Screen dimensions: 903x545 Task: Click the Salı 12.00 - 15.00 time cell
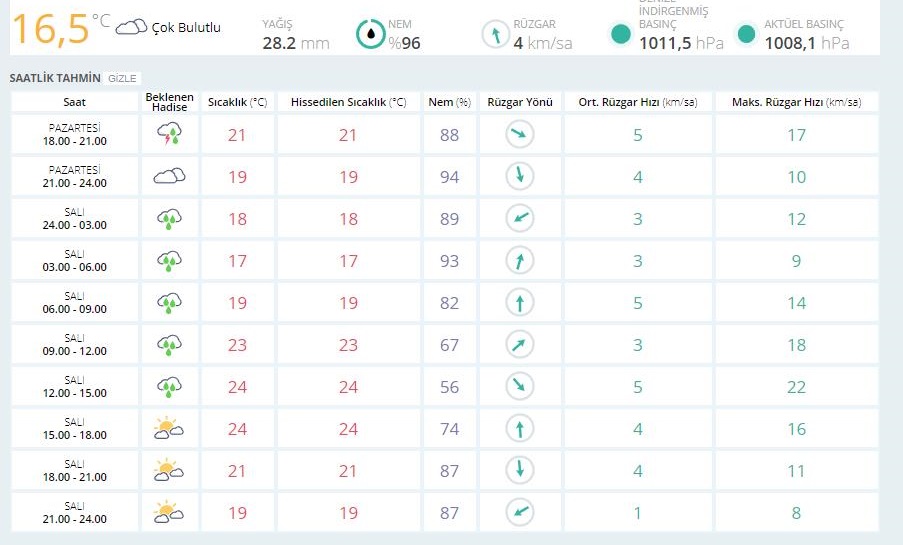[x=74, y=386]
